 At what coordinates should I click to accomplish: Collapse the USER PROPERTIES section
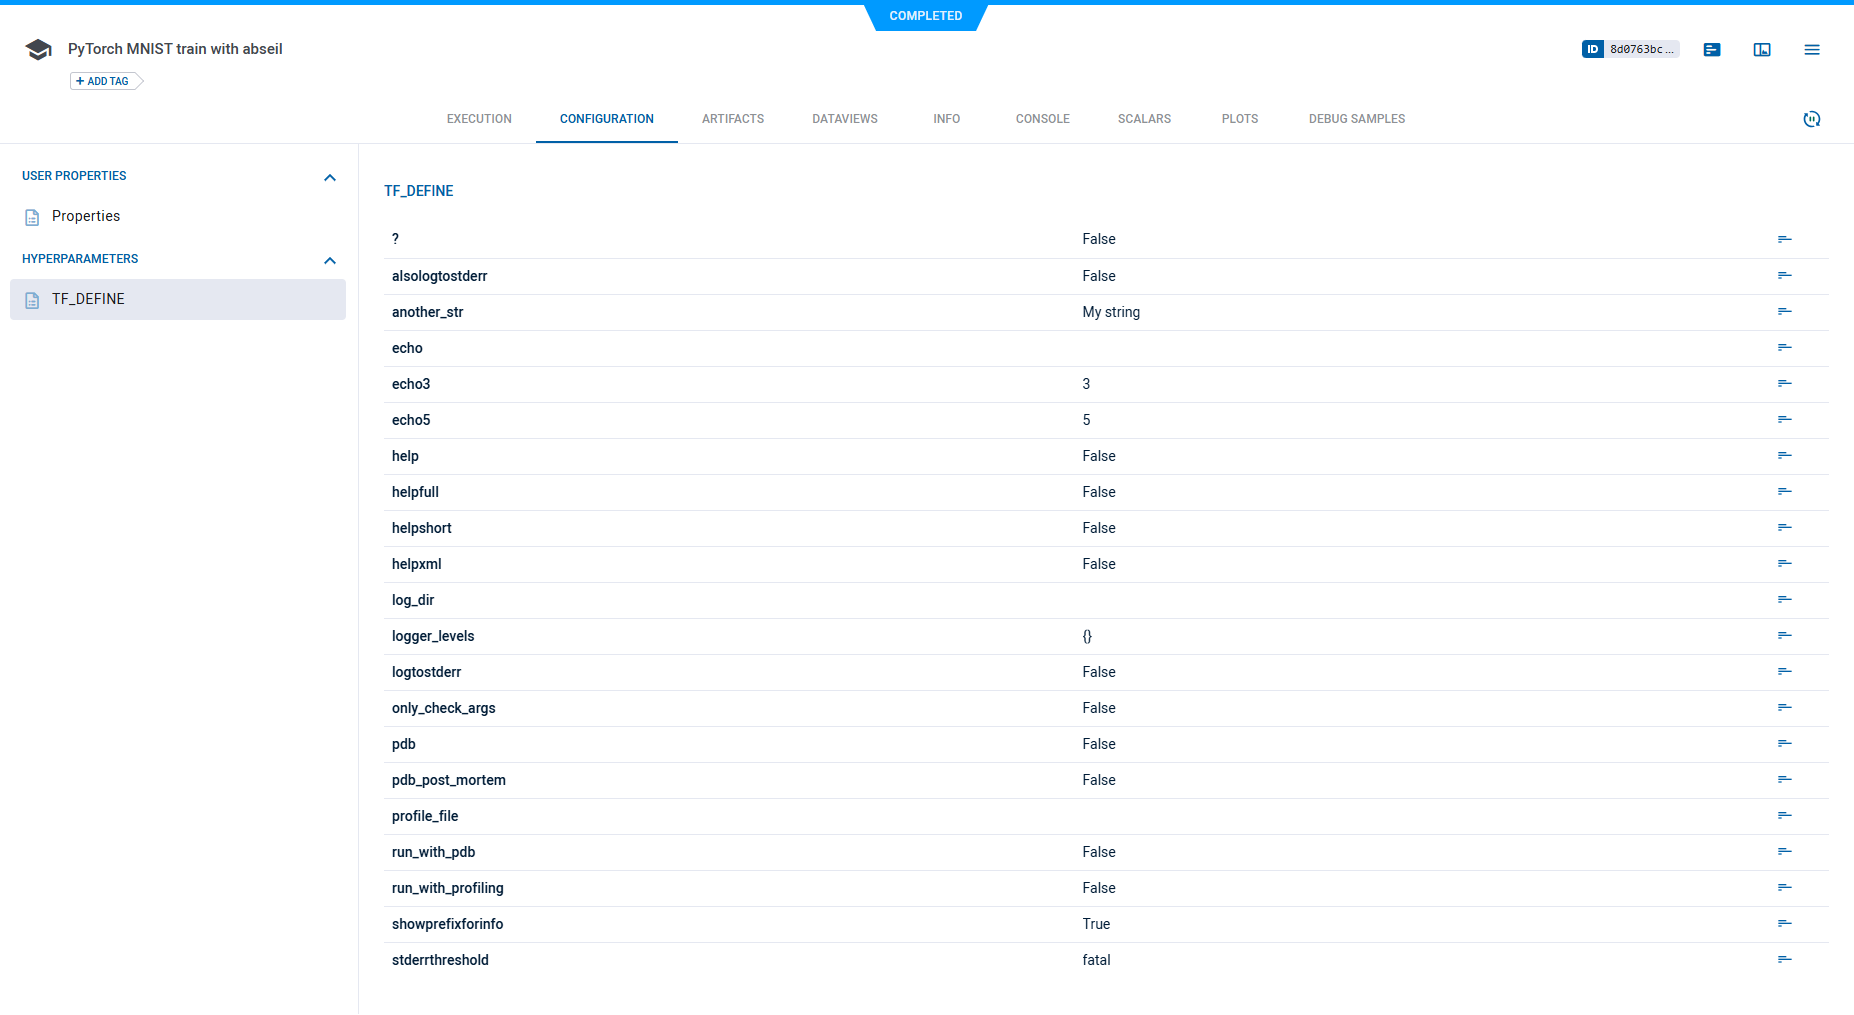(330, 177)
